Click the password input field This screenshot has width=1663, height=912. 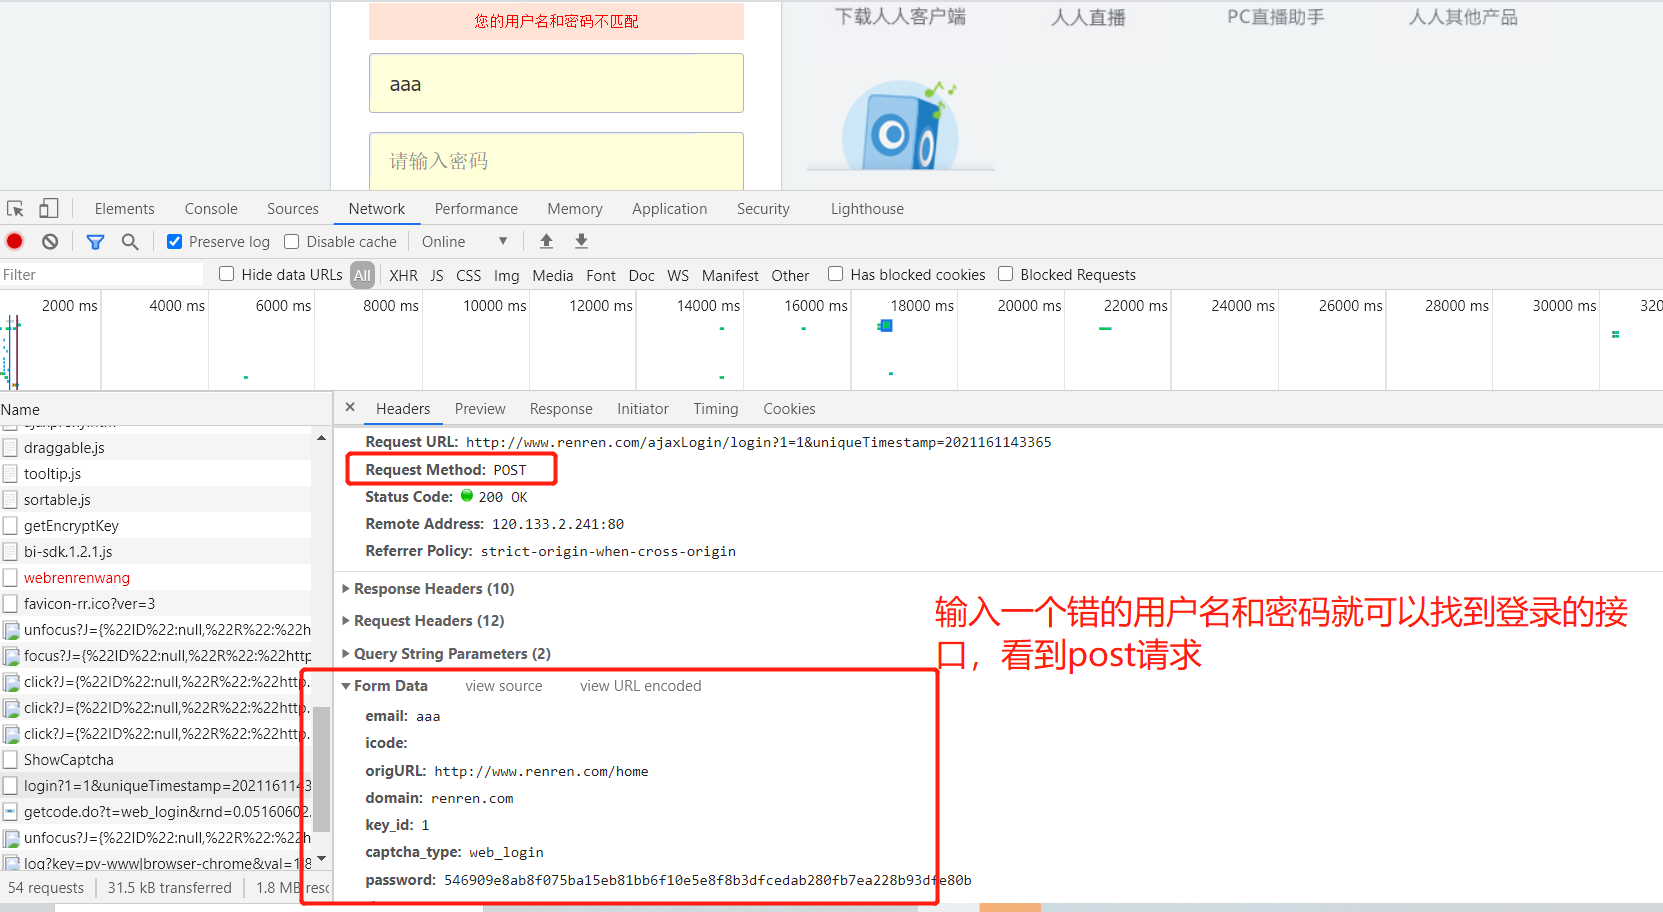(556, 161)
